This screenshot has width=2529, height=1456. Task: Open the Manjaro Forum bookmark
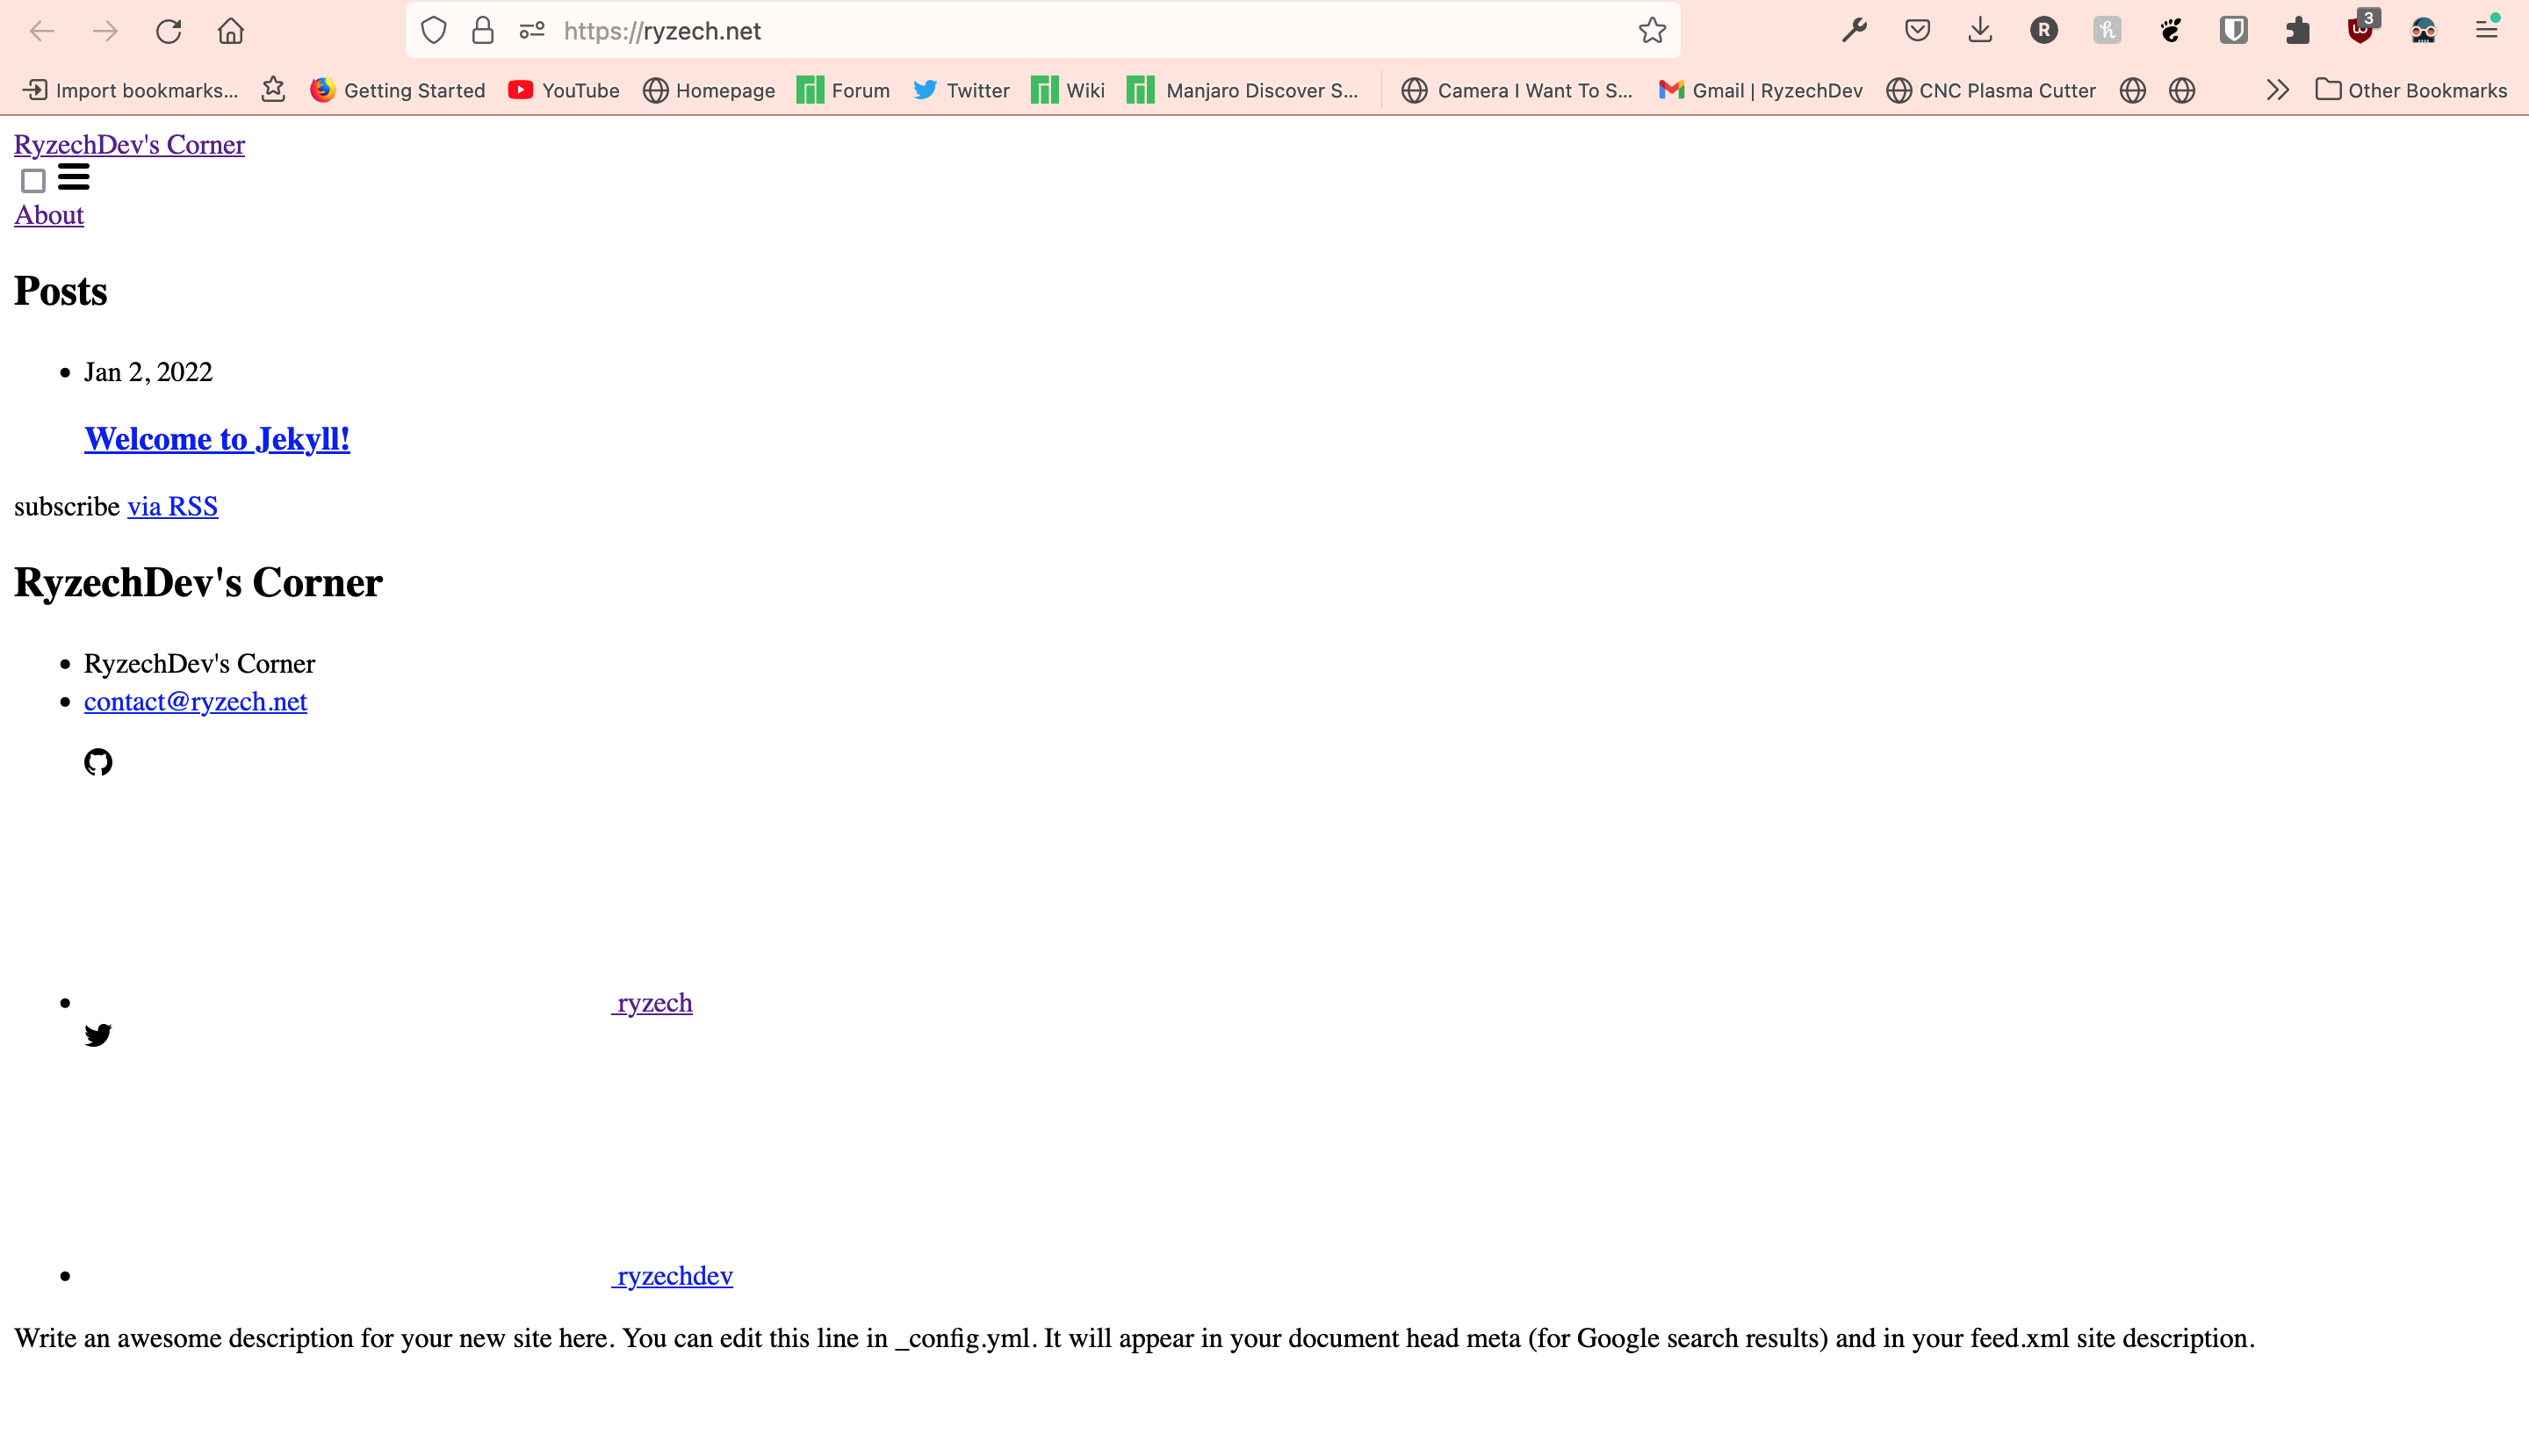843,90
